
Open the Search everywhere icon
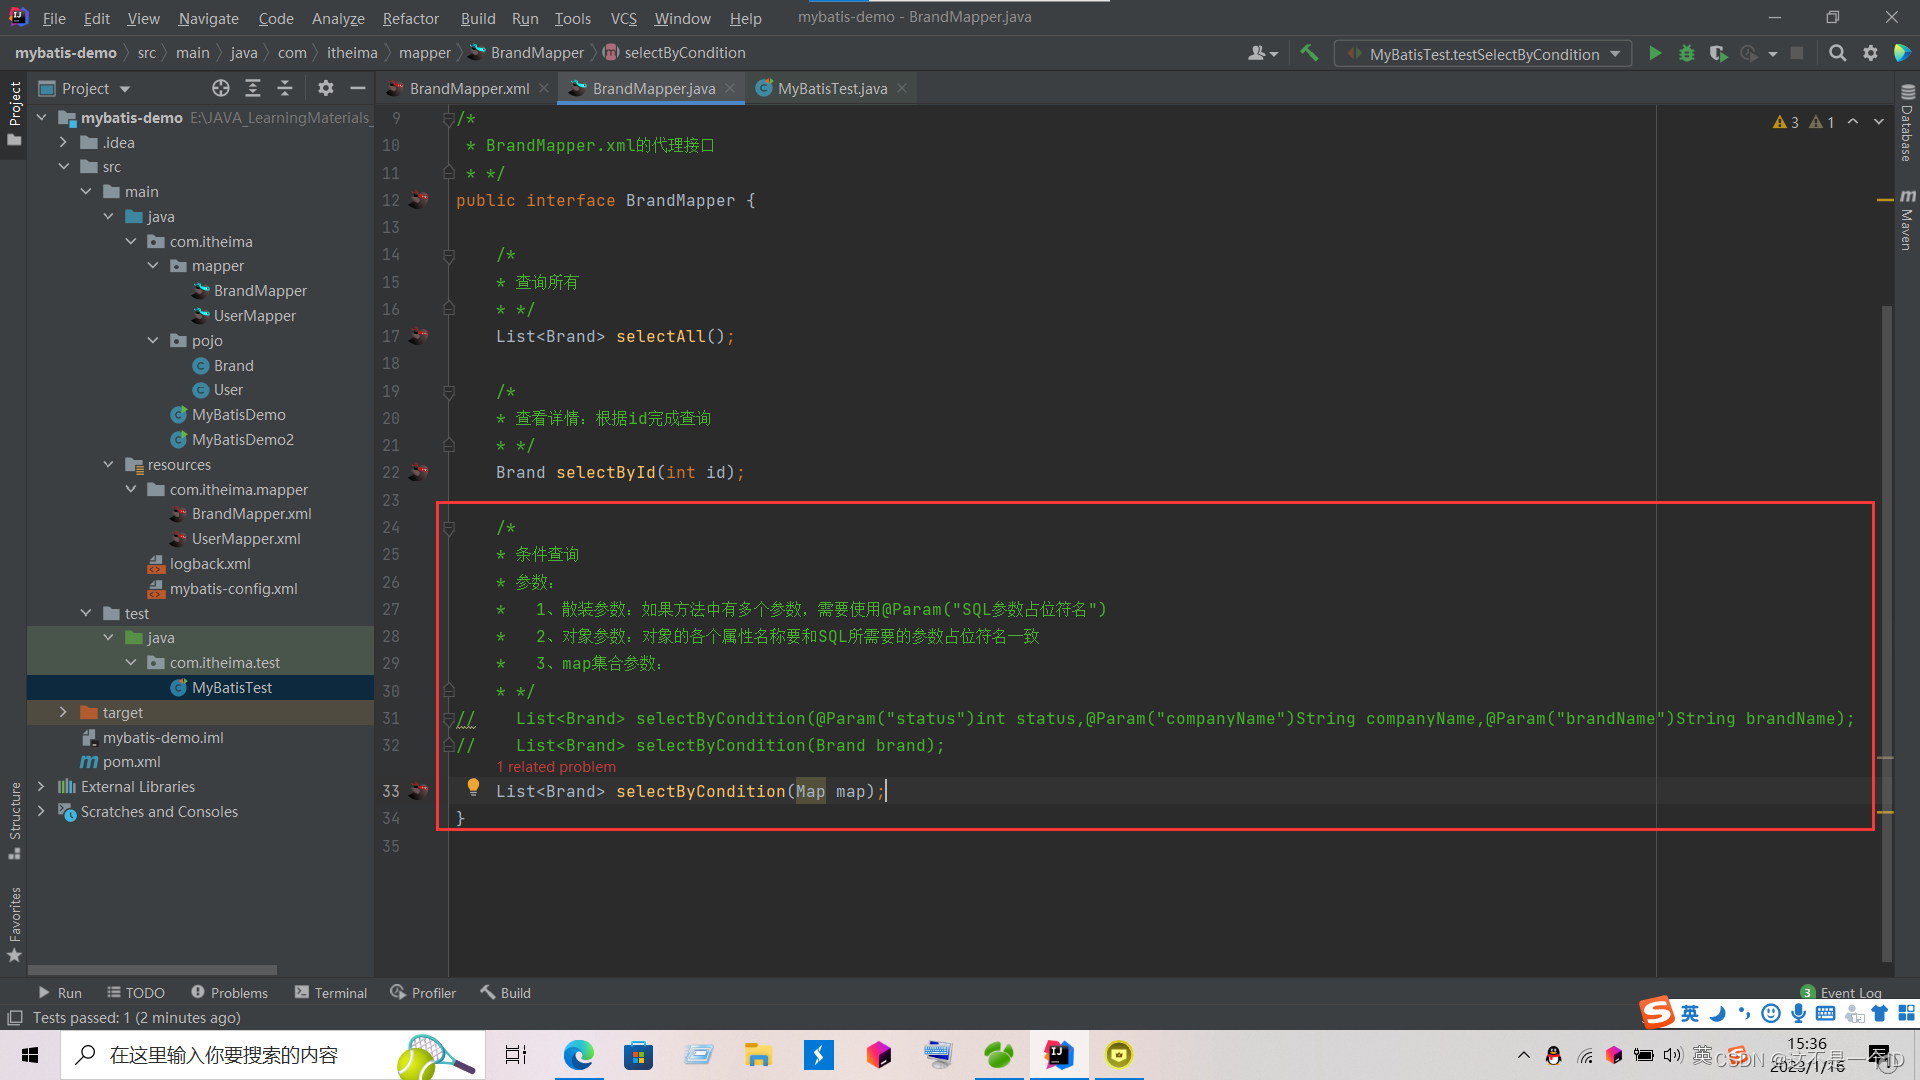pyautogui.click(x=1838, y=53)
